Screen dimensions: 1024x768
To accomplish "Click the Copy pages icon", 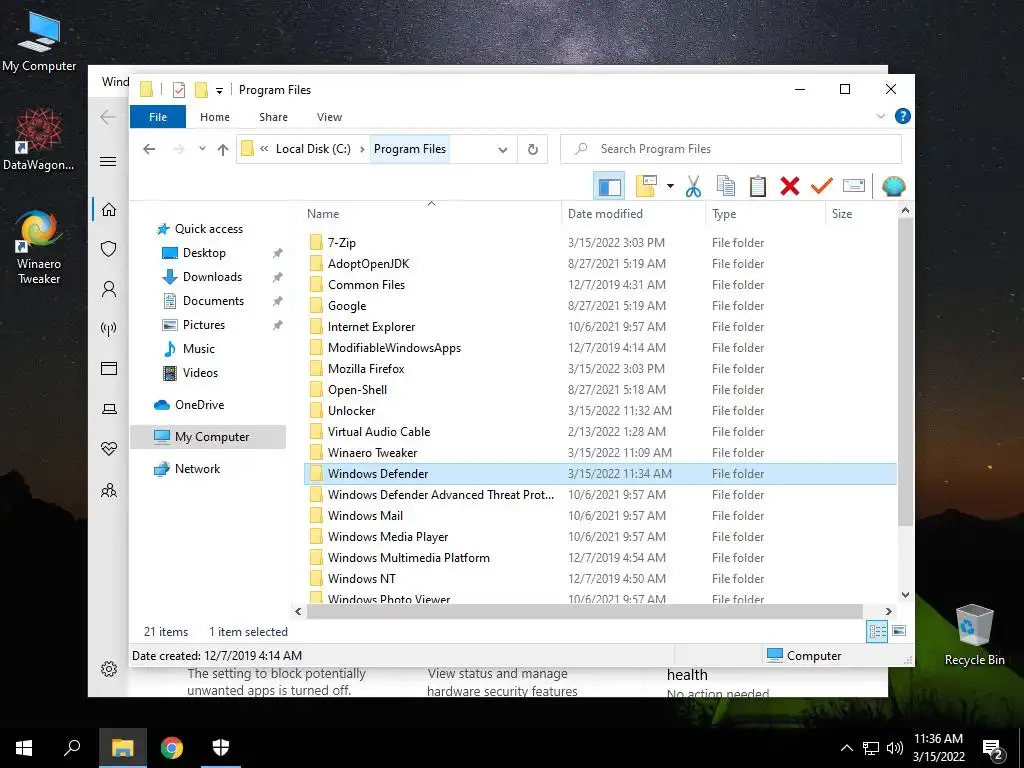I will tap(726, 186).
